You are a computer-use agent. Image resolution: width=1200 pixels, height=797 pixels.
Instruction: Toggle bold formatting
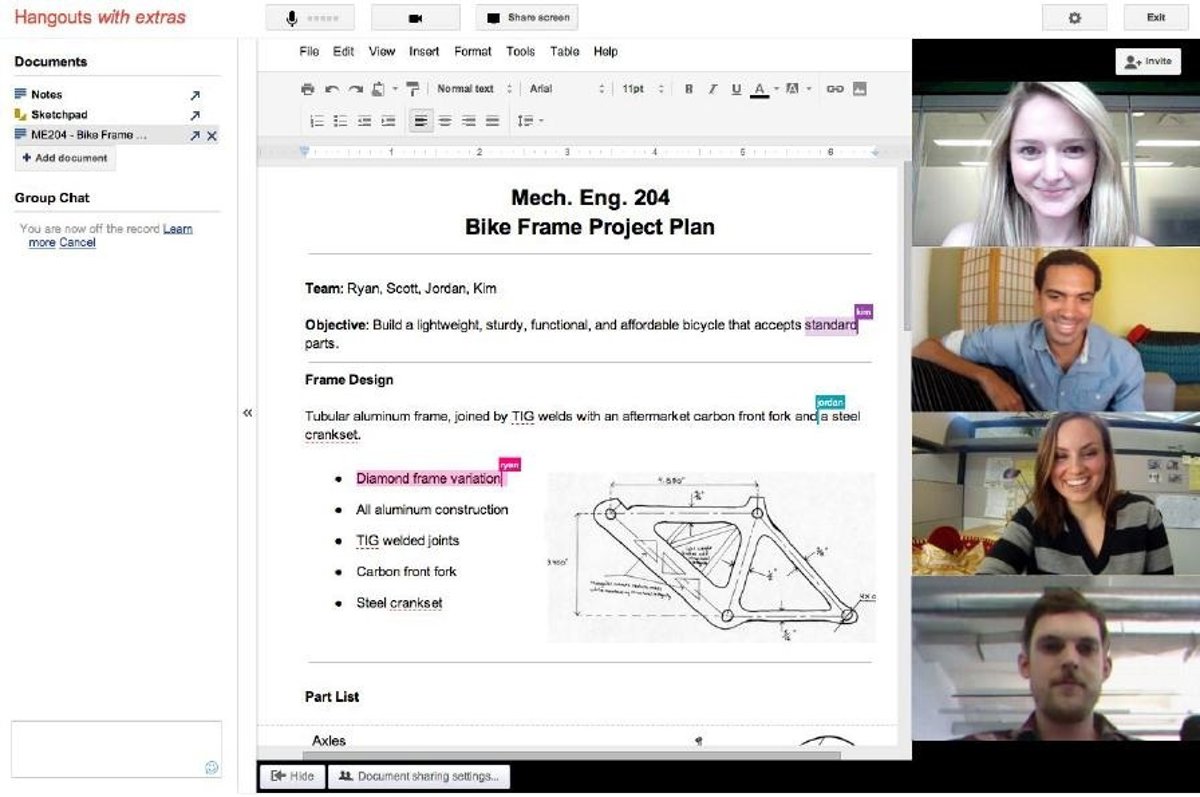689,89
